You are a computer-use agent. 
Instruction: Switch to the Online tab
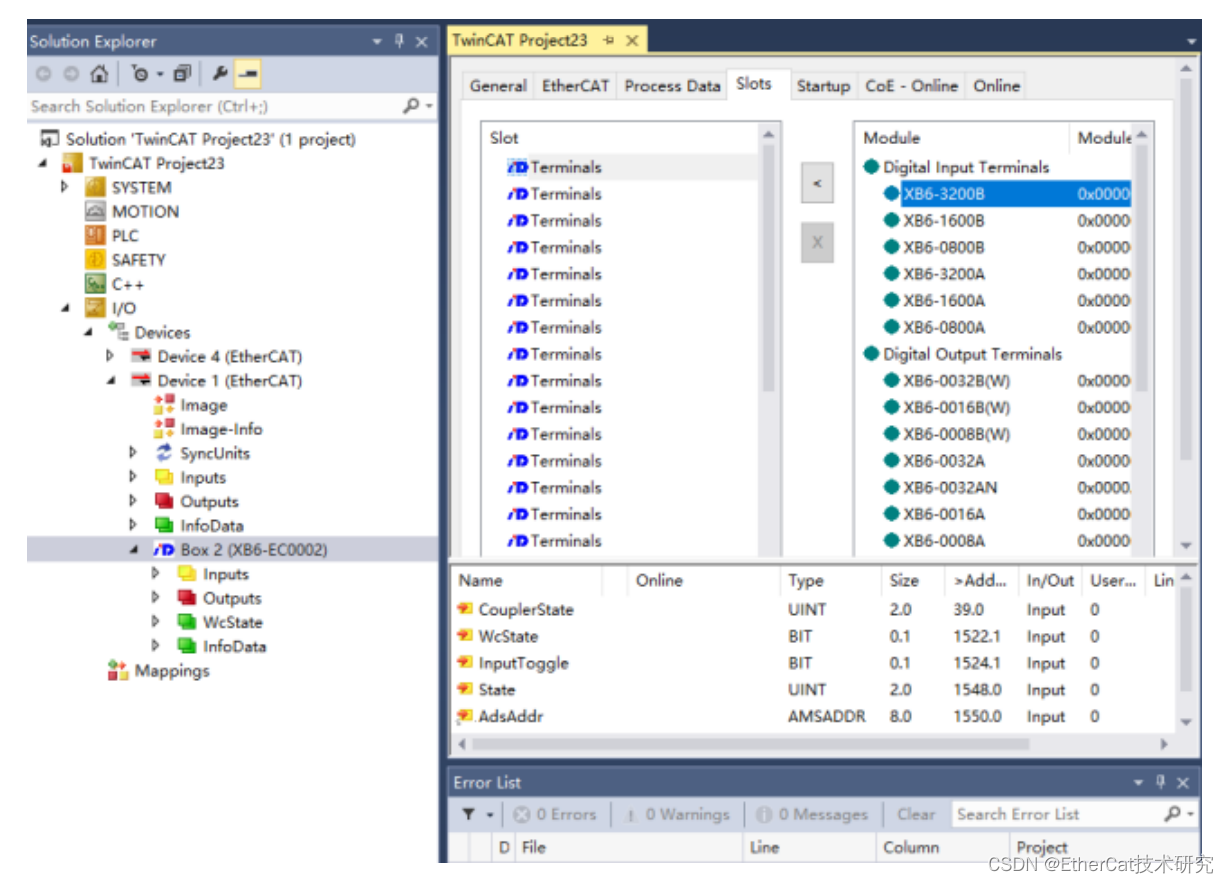(x=997, y=86)
